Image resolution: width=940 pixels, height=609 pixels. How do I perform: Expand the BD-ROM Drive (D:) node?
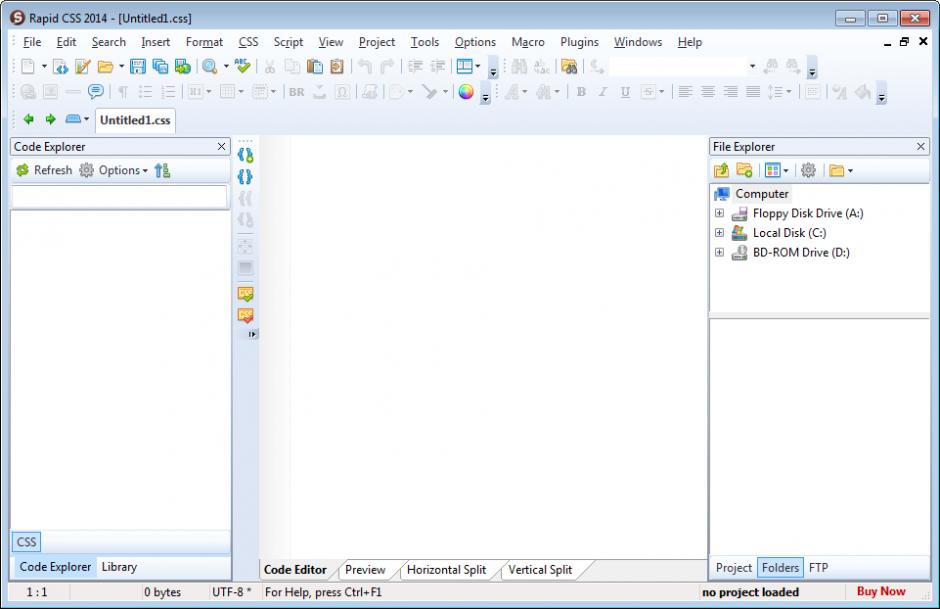(719, 252)
